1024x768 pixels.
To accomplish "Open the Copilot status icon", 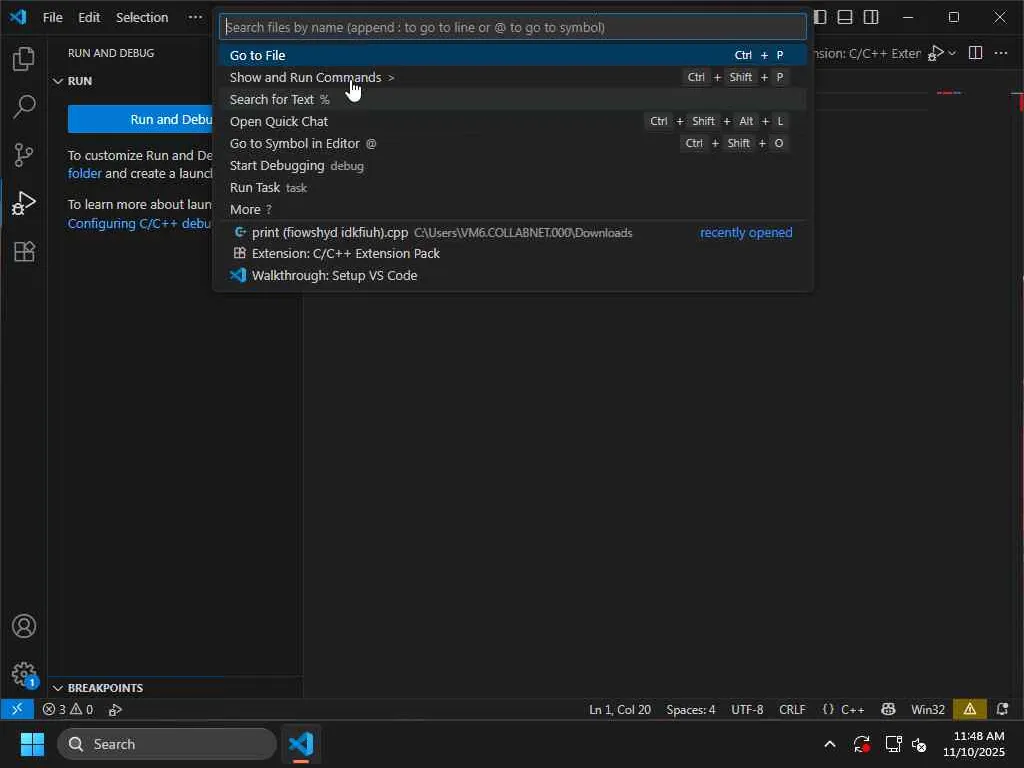I will coord(888,709).
